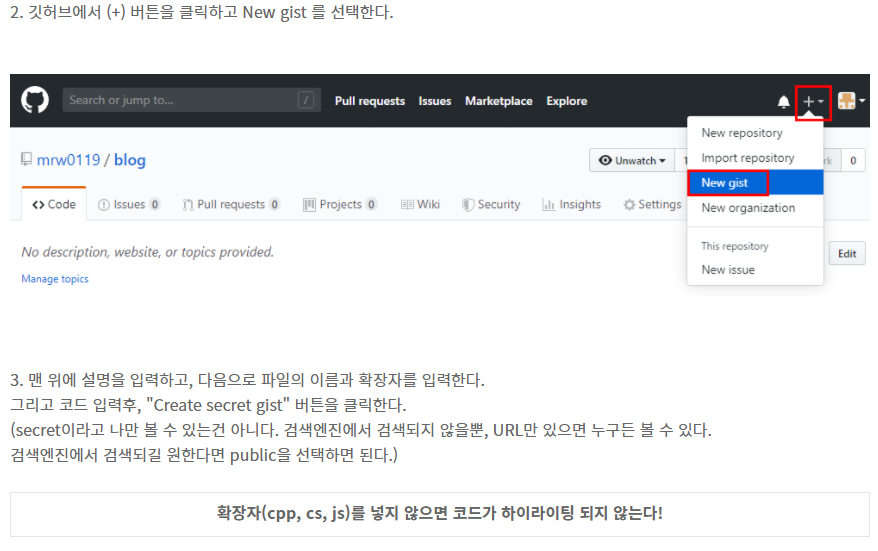Viewport: 878px width, 551px height.
Task: Switch to the repository Issues tab
Action: tap(129, 204)
